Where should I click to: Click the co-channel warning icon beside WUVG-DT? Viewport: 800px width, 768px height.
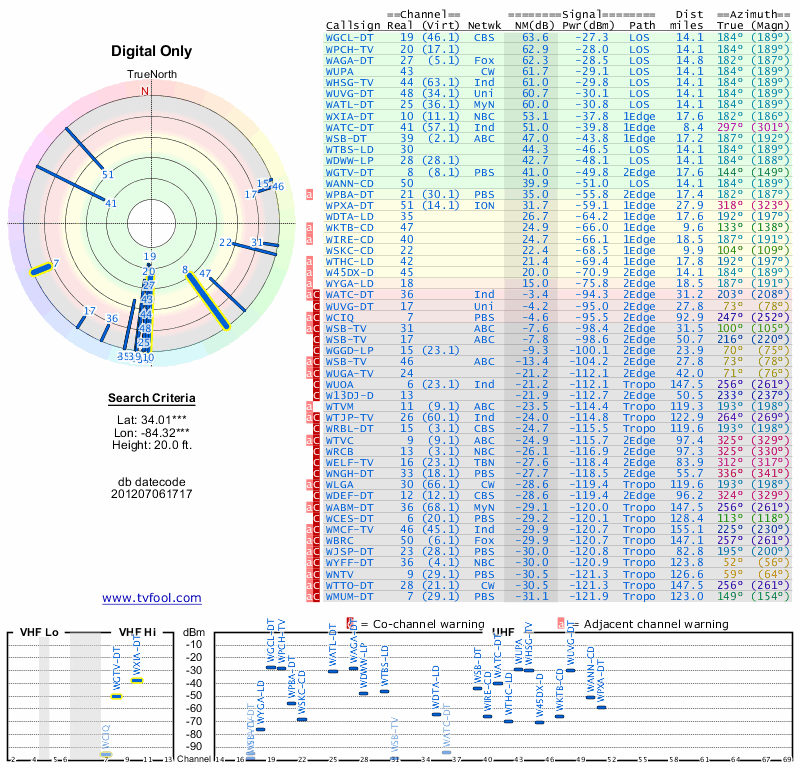coord(317,305)
